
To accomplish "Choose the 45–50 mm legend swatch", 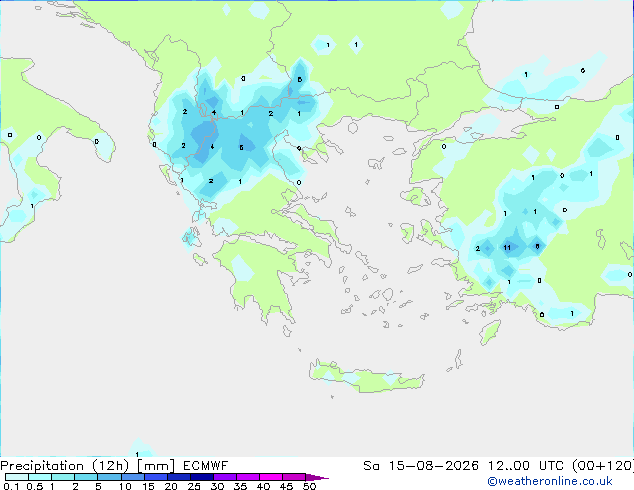I will [294, 477].
